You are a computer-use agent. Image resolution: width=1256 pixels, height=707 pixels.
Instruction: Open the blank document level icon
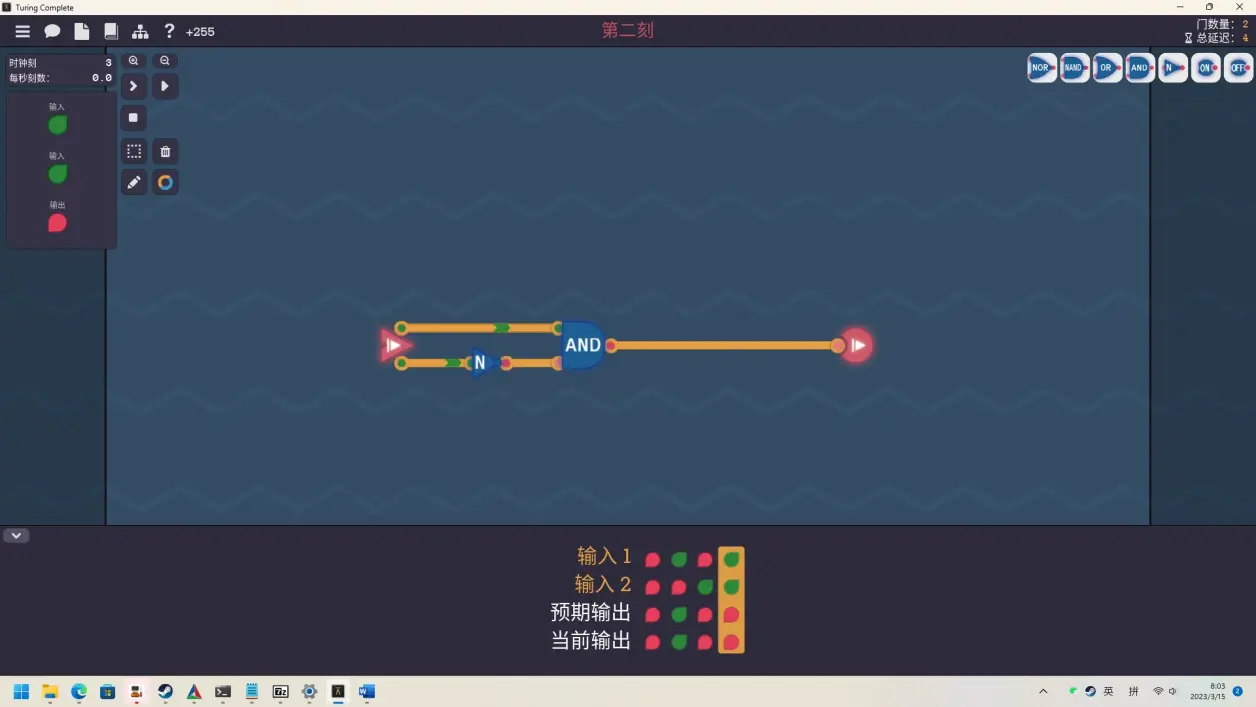tap(82, 32)
